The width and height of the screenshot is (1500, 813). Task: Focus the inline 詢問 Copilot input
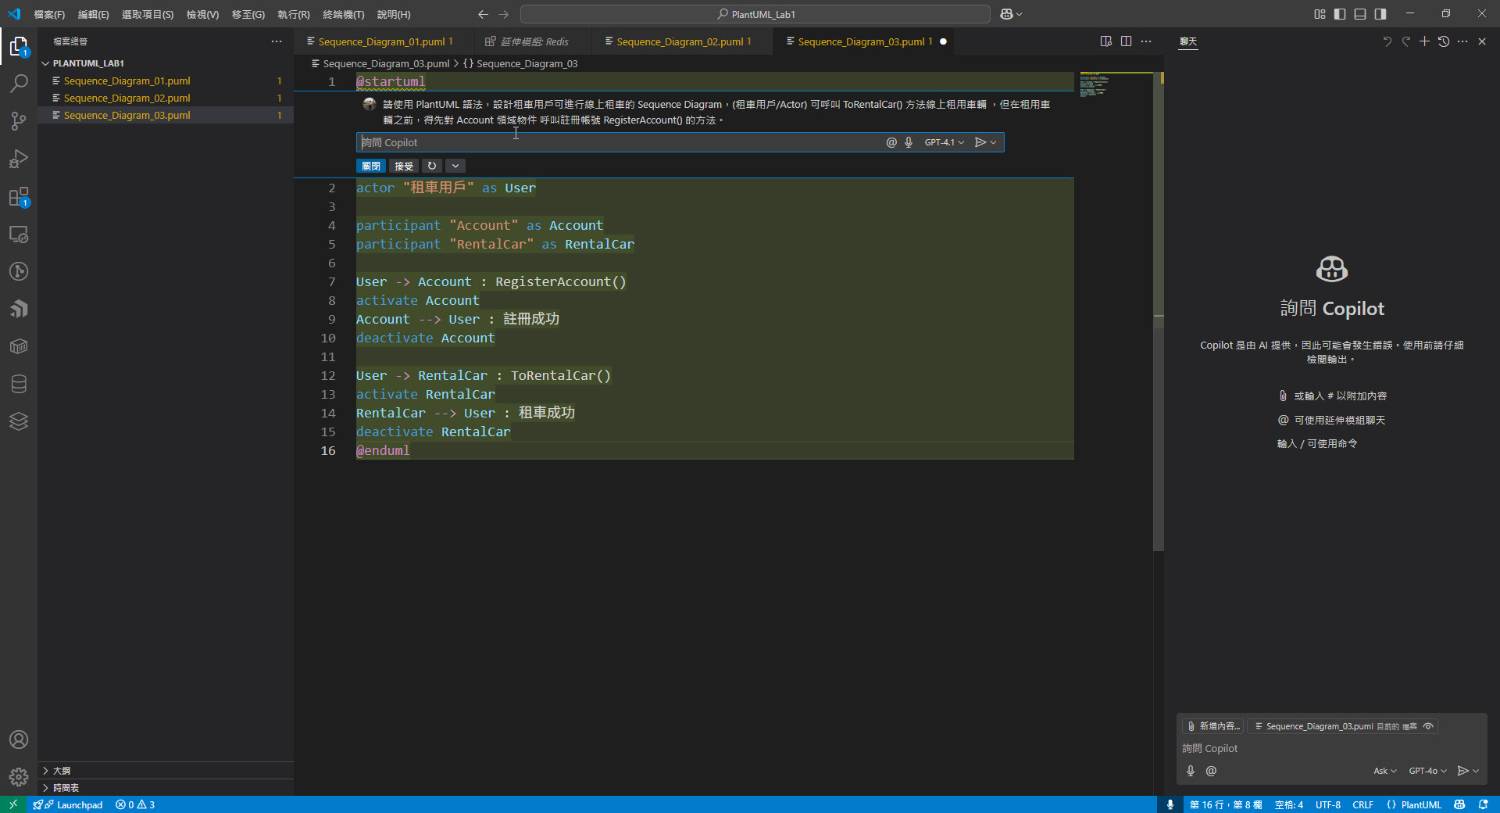[x=620, y=142]
